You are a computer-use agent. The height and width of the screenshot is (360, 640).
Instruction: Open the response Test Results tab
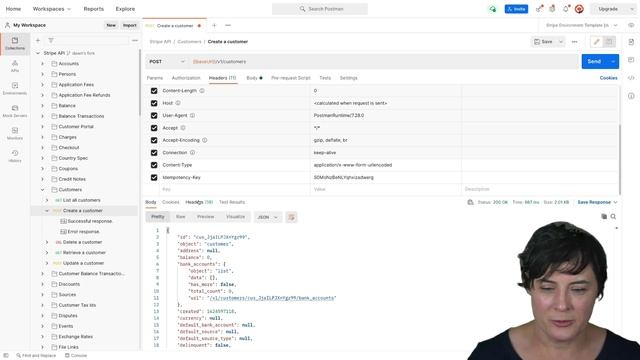[x=232, y=202]
